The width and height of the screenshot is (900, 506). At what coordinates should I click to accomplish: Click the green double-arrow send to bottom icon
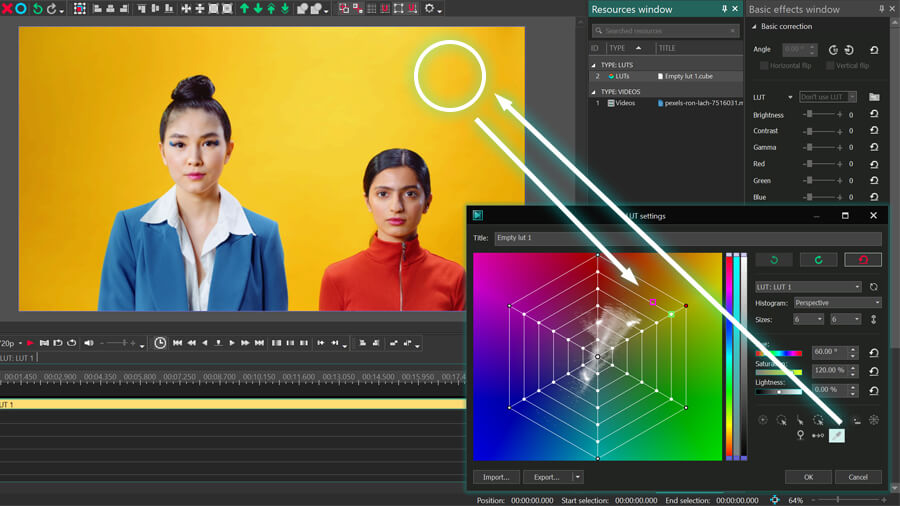click(x=285, y=9)
